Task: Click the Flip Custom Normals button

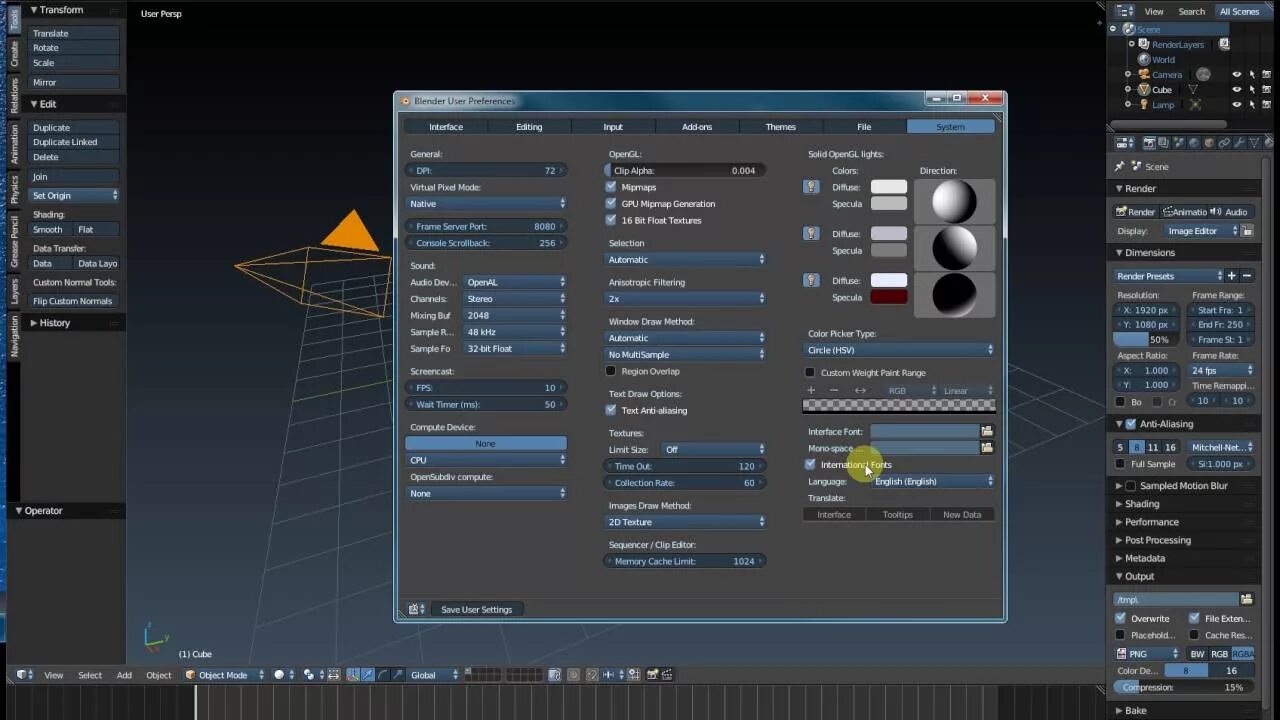Action: point(74,301)
